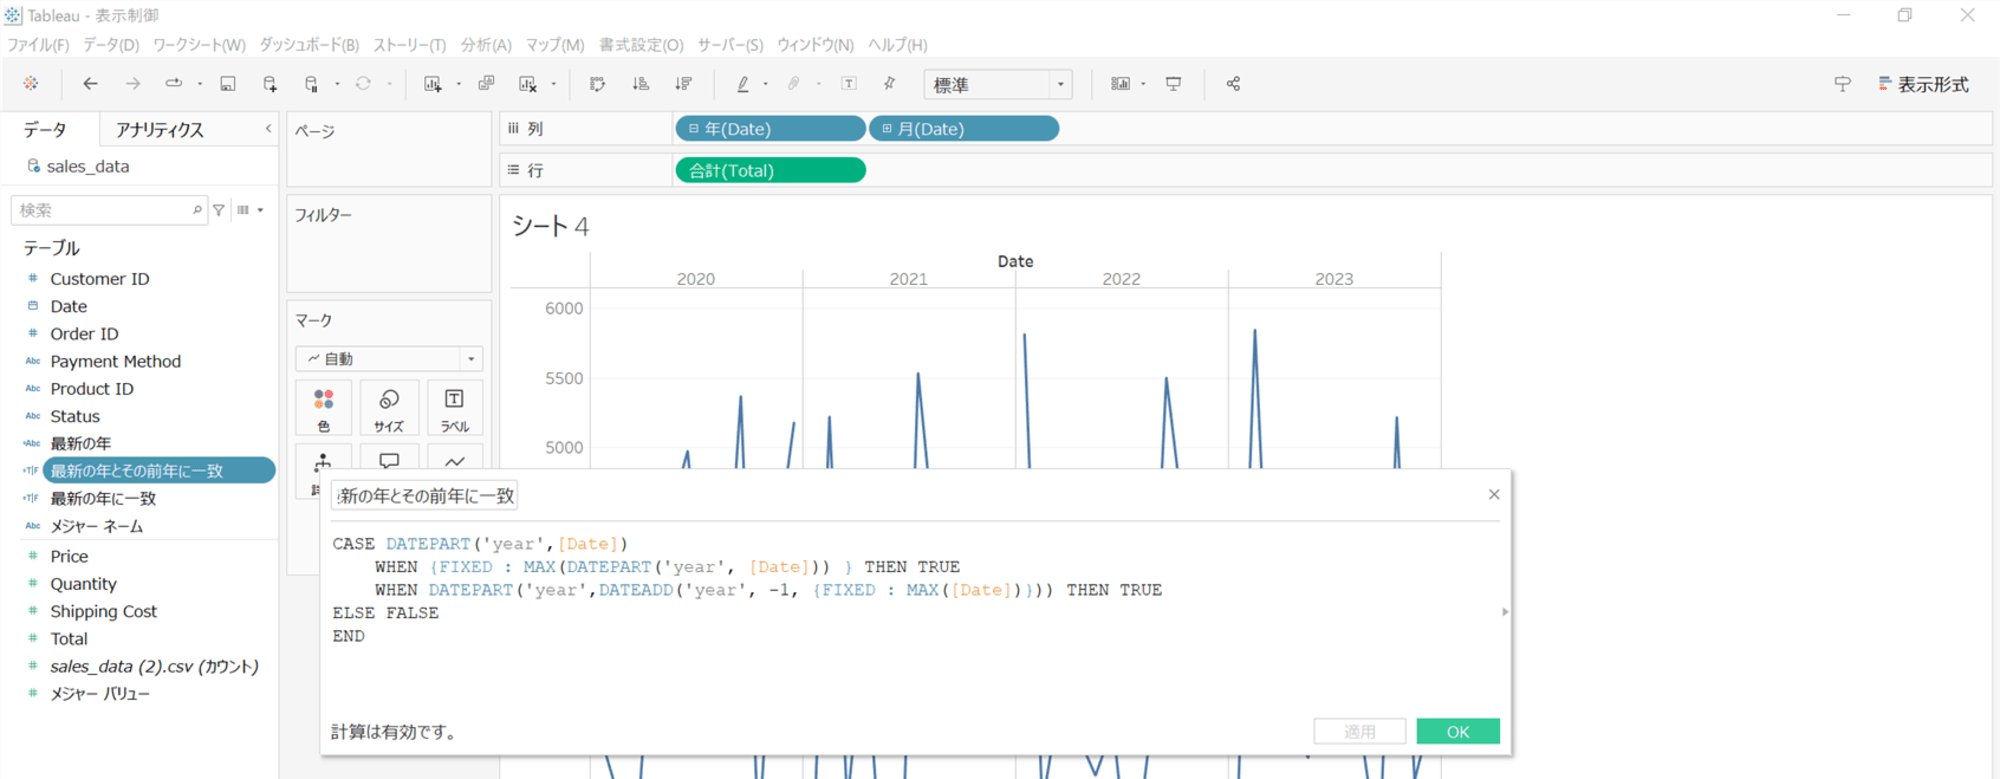Viewport: 2000px width, 779px height.
Task: Click the share workbook icon
Action: tap(1233, 84)
